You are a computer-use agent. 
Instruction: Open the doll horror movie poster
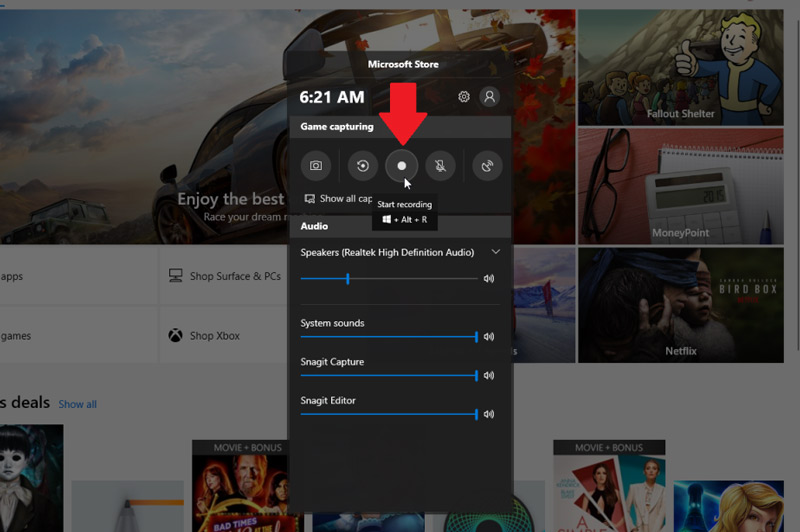[32, 478]
